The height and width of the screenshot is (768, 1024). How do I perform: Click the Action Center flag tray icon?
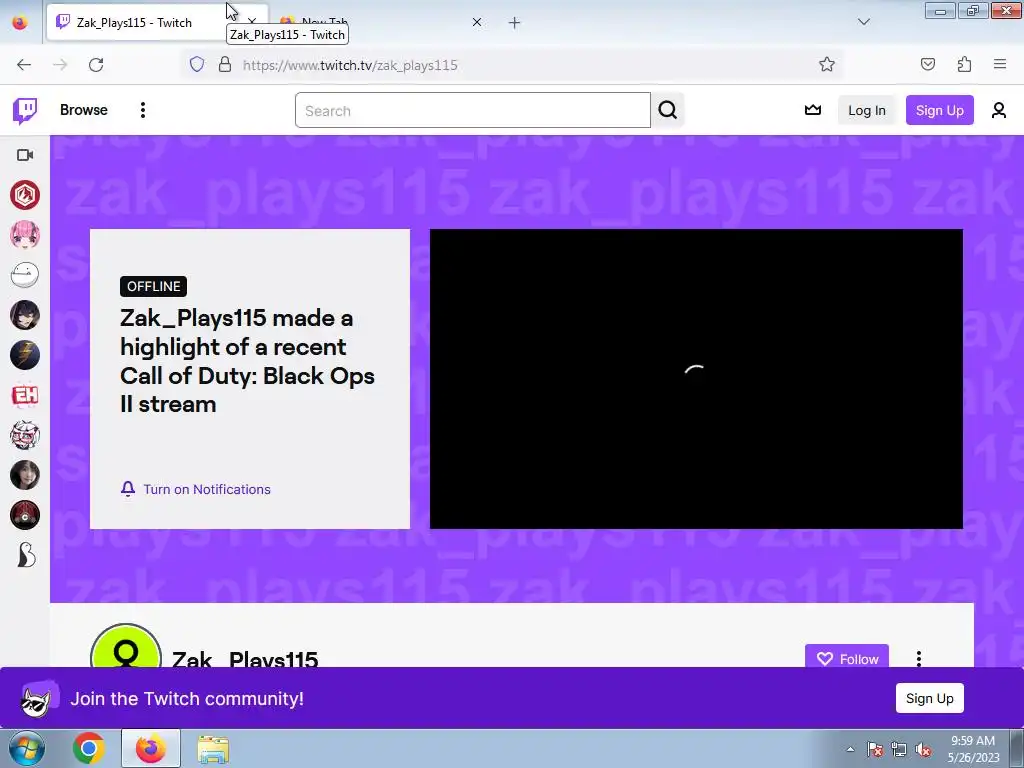click(x=875, y=749)
